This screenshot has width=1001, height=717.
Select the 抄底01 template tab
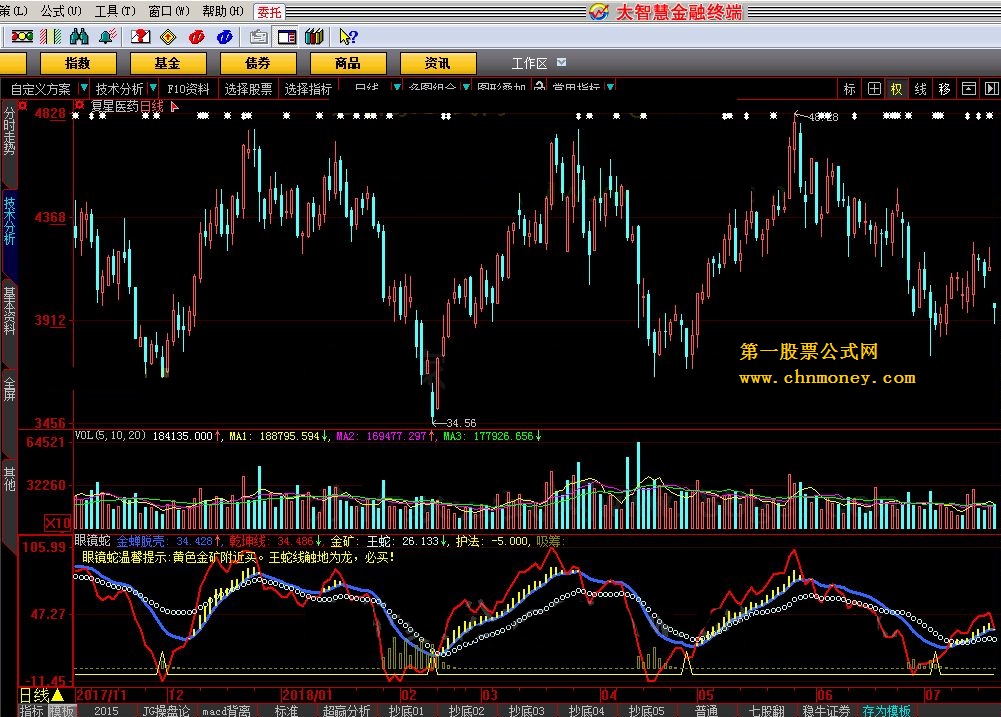coord(406,711)
